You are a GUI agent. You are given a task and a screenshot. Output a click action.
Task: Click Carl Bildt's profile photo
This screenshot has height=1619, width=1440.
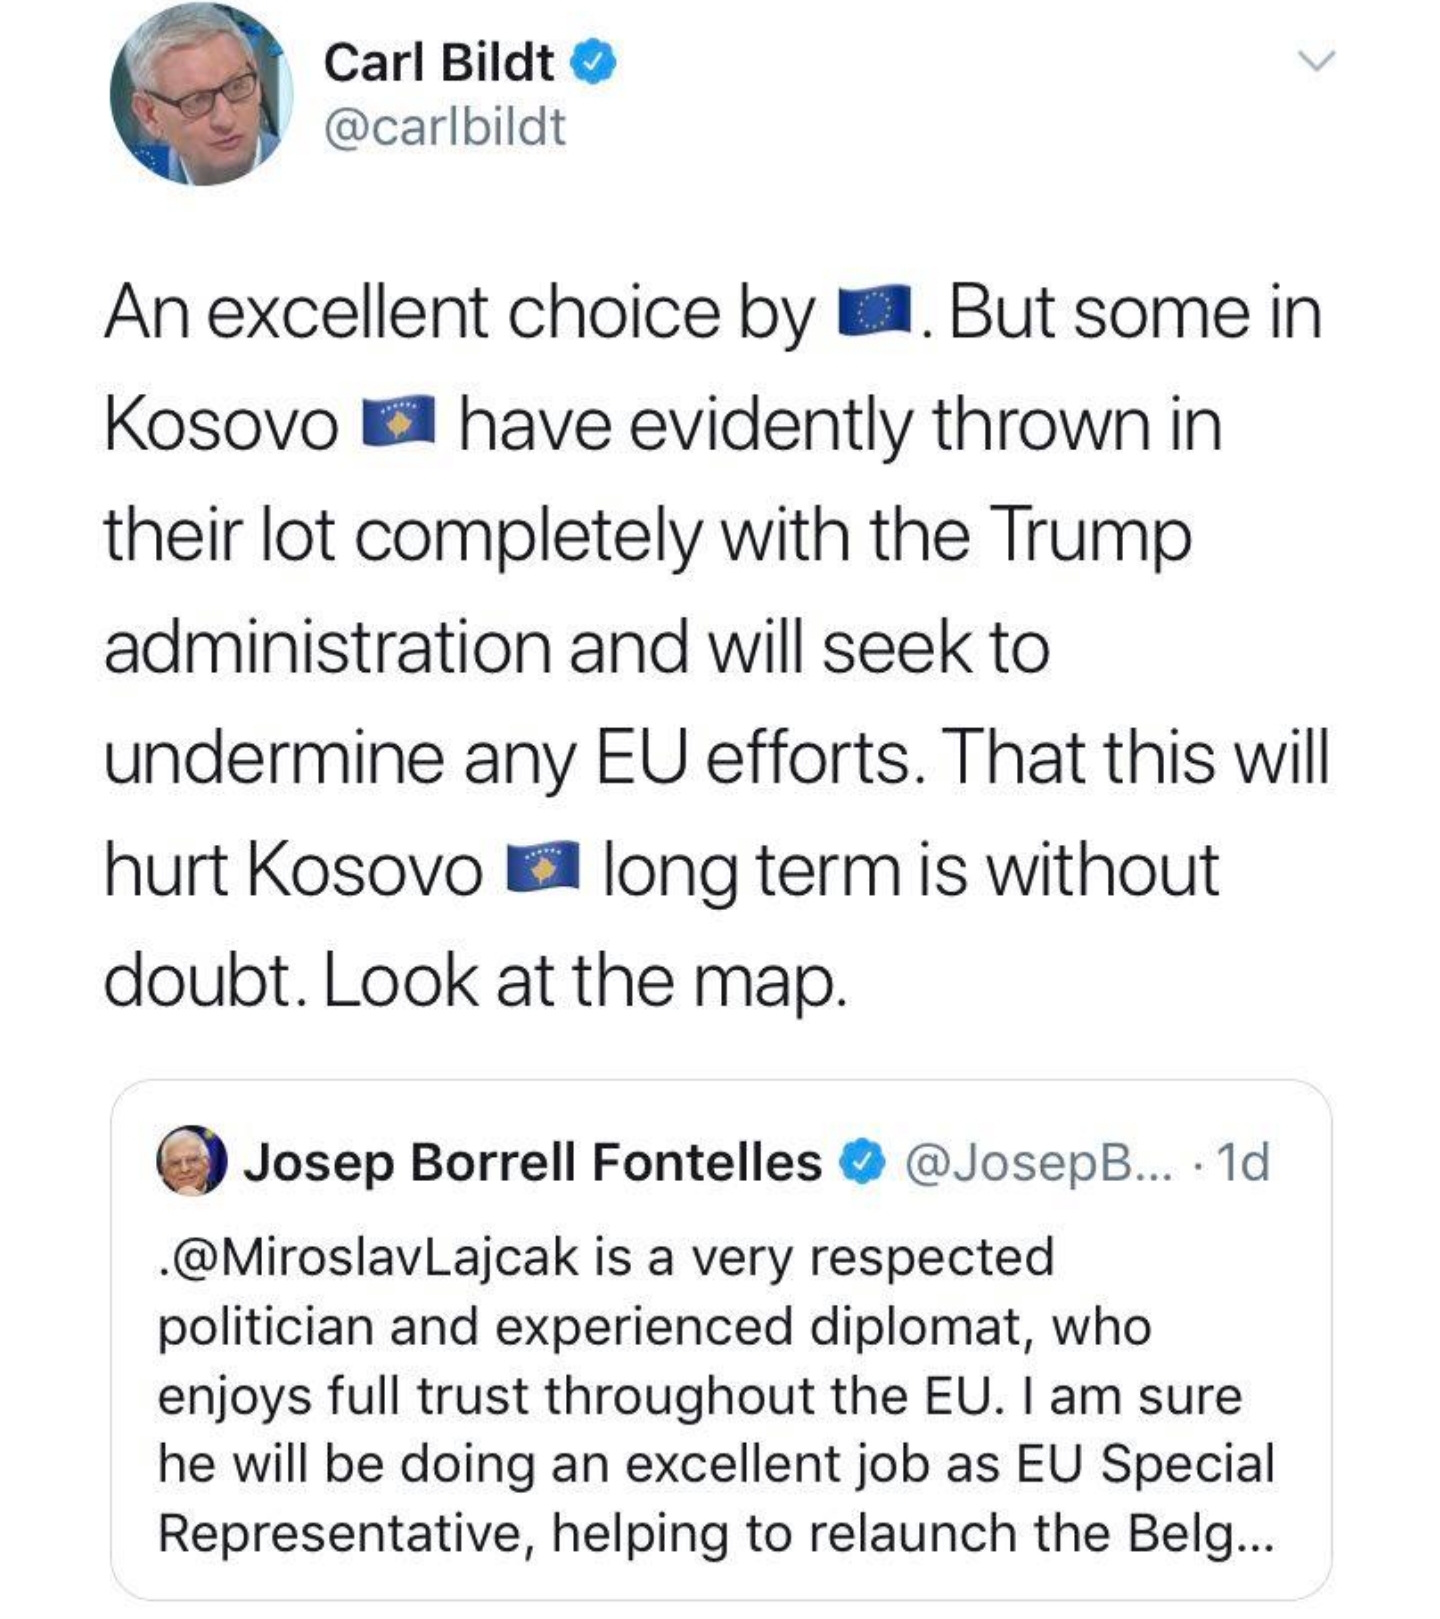click(x=201, y=95)
